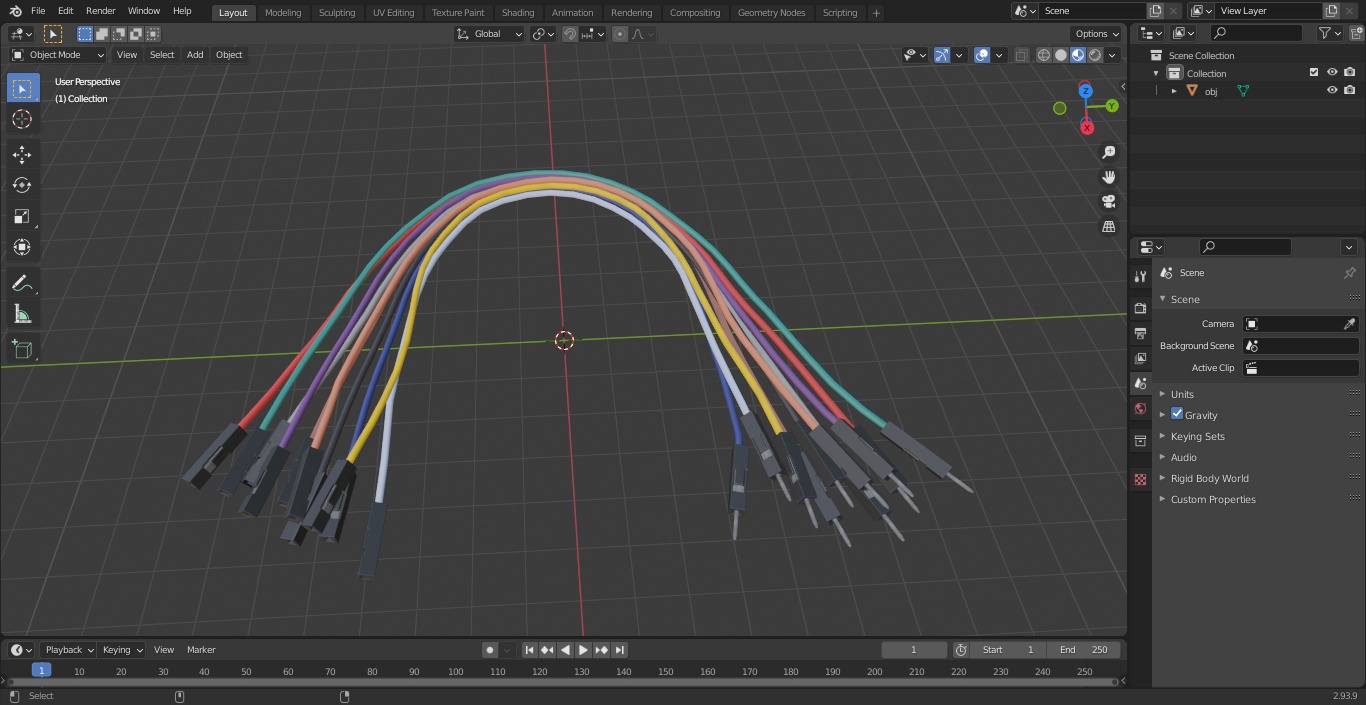This screenshot has height=705, width=1366.
Task: Select the Cursor tool
Action: 22,119
